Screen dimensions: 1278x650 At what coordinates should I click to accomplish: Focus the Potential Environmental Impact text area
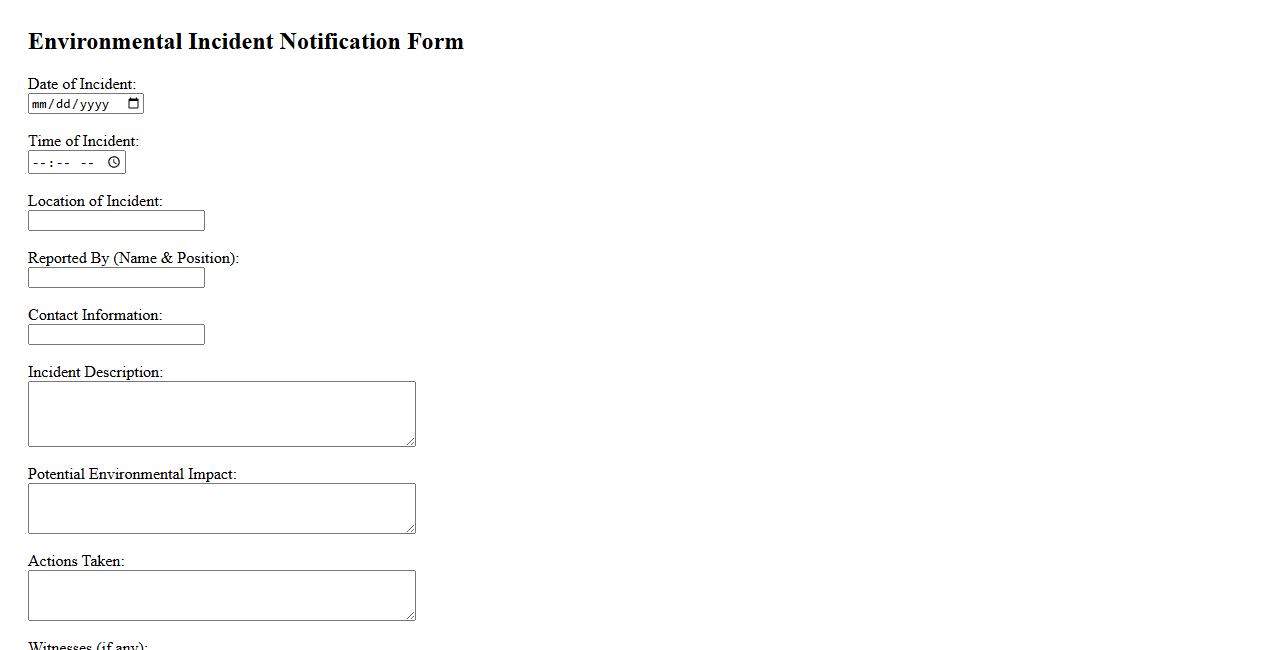click(x=221, y=508)
